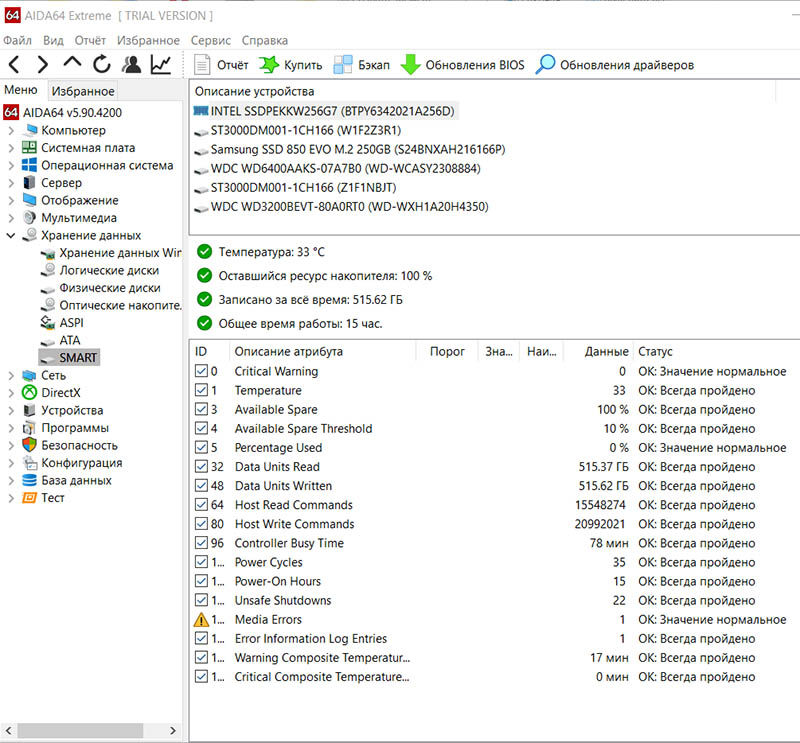
Task: Click the sidebar horizontal scrollbar right arrow
Action: tap(172, 730)
